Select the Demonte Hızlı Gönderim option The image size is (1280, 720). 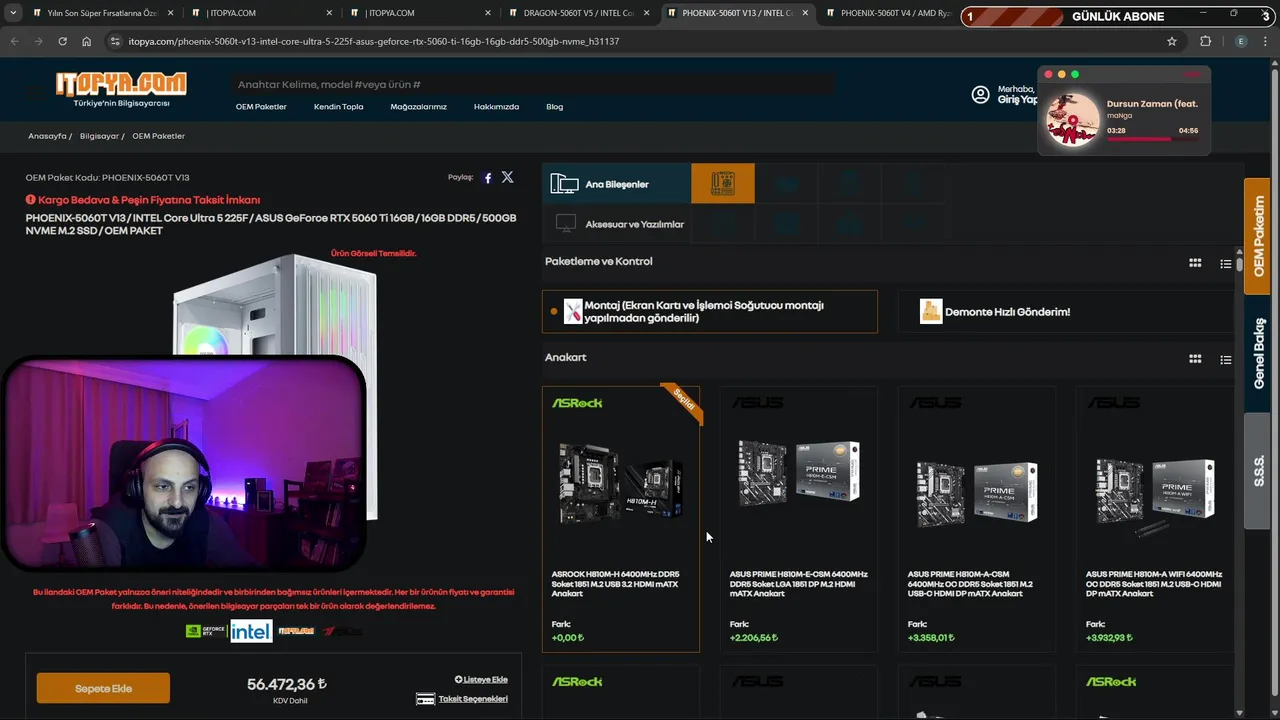(x=1066, y=312)
